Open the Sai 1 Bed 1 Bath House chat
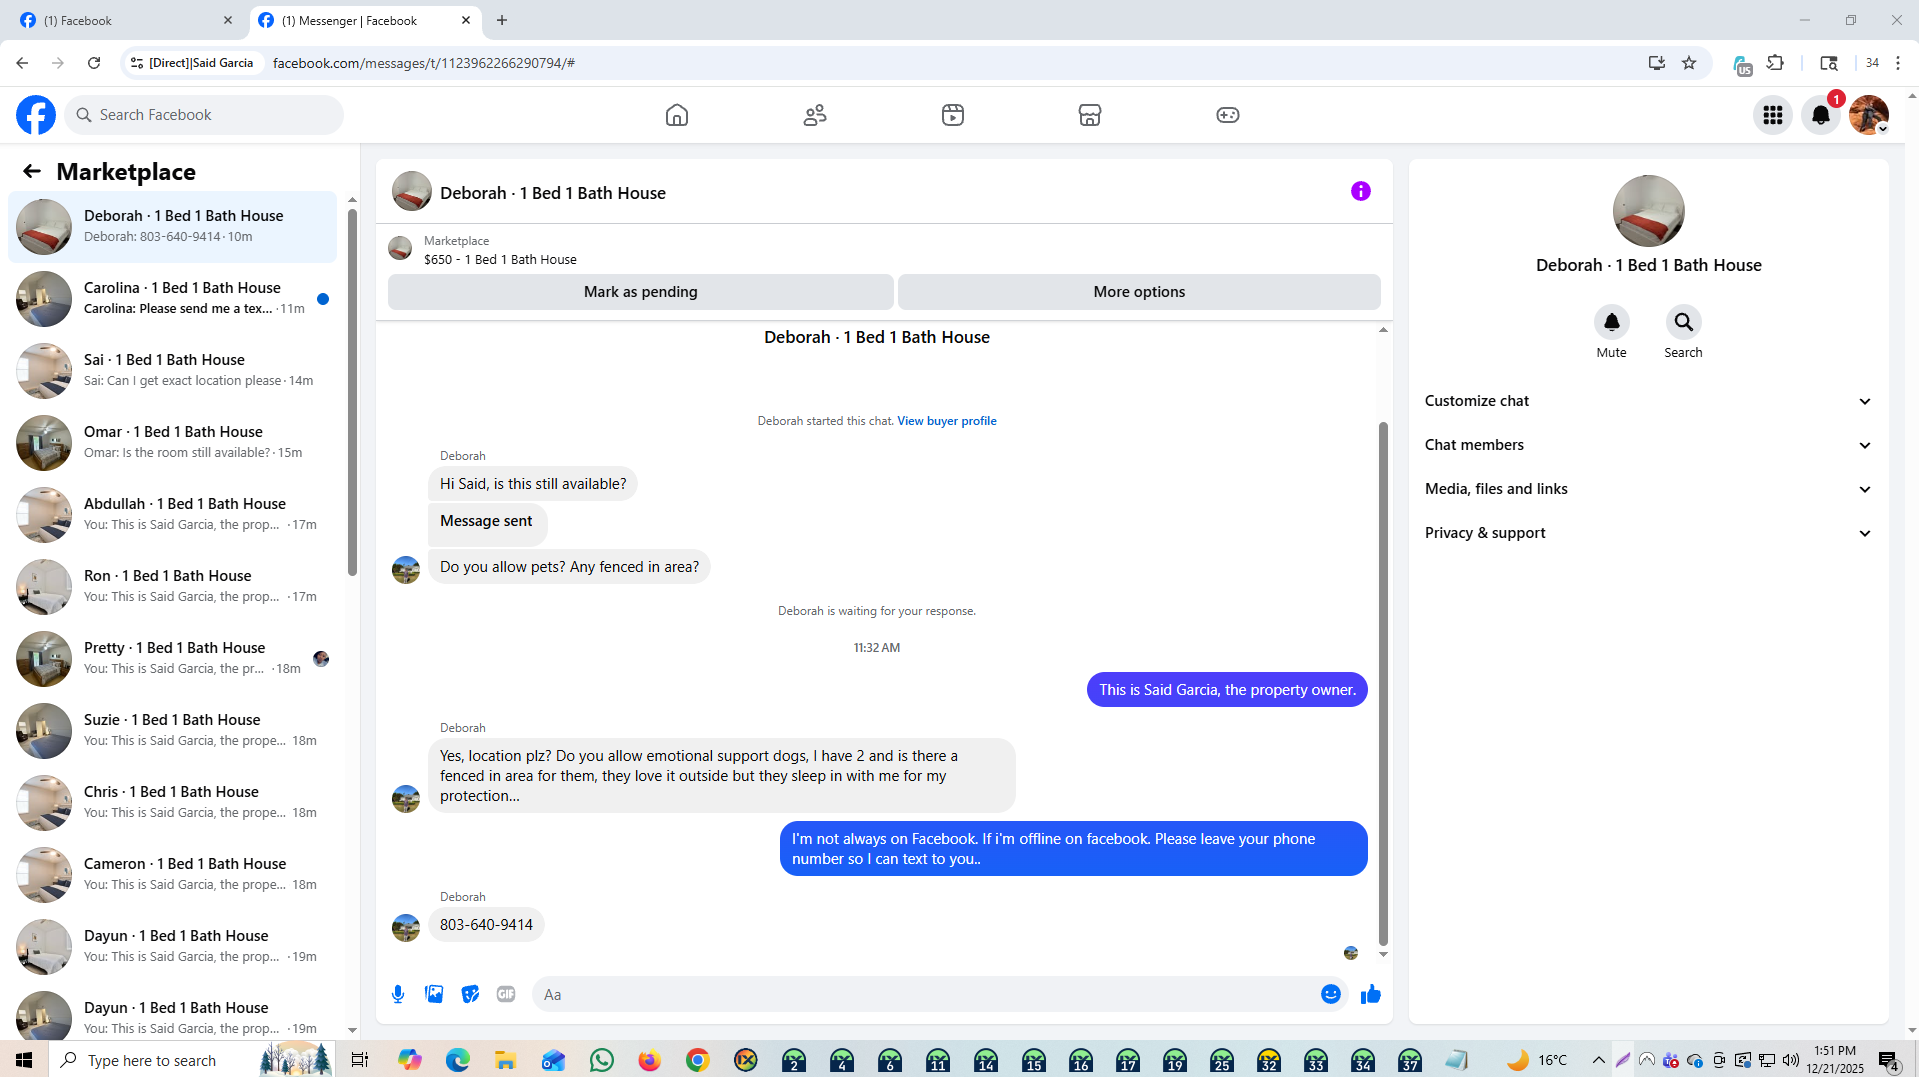The width and height of the screenshot is (1919, 1077). coord(173,370)
